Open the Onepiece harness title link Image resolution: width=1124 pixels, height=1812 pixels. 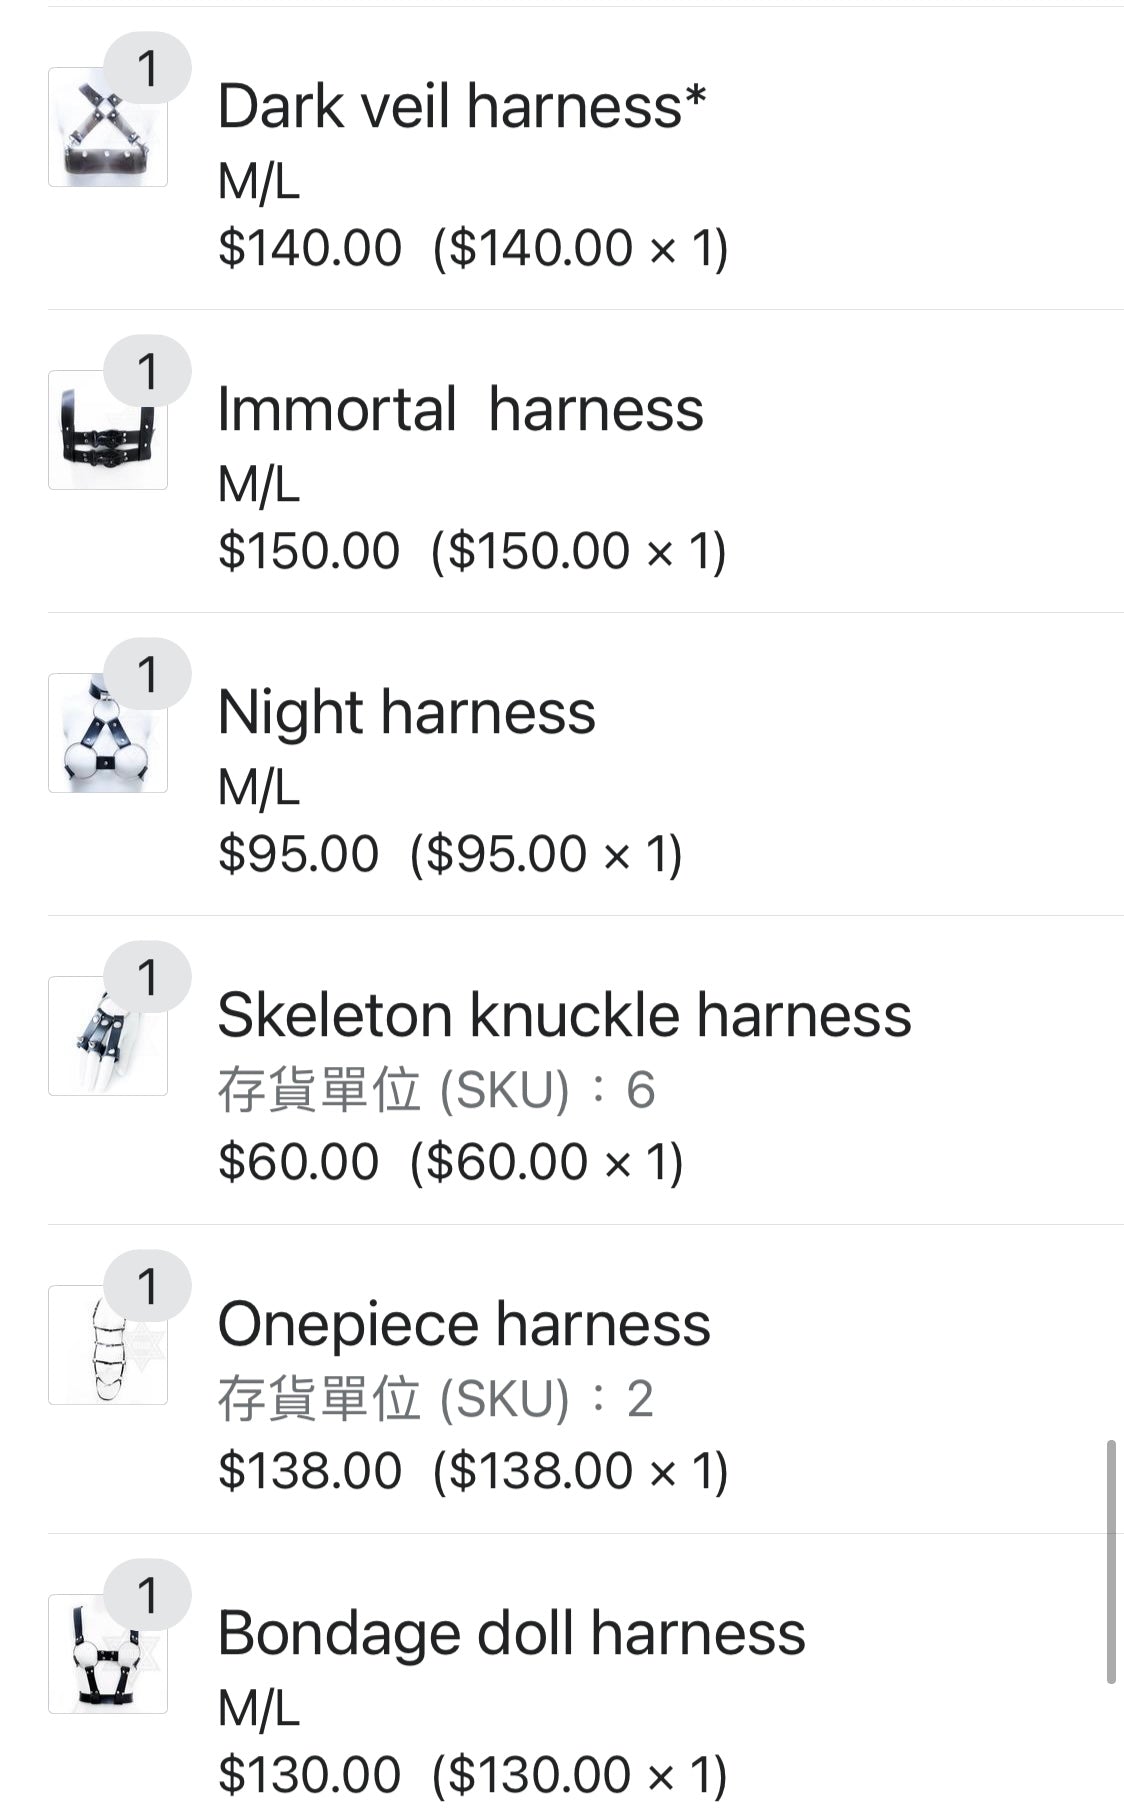464,1324
